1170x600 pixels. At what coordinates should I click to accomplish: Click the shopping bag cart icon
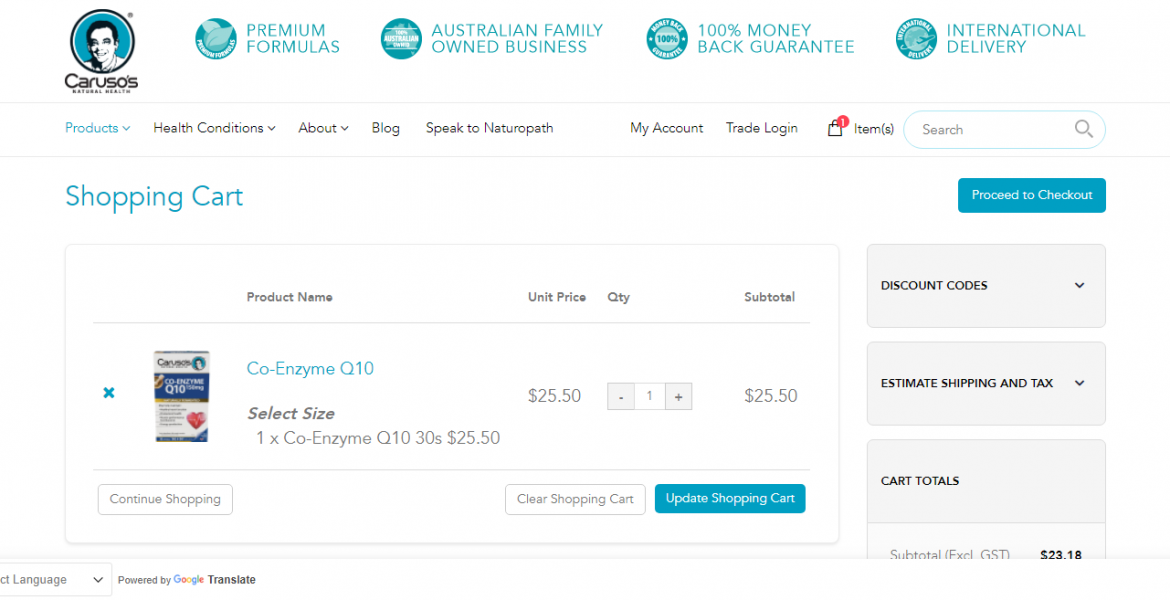click(x=835, y=128)
